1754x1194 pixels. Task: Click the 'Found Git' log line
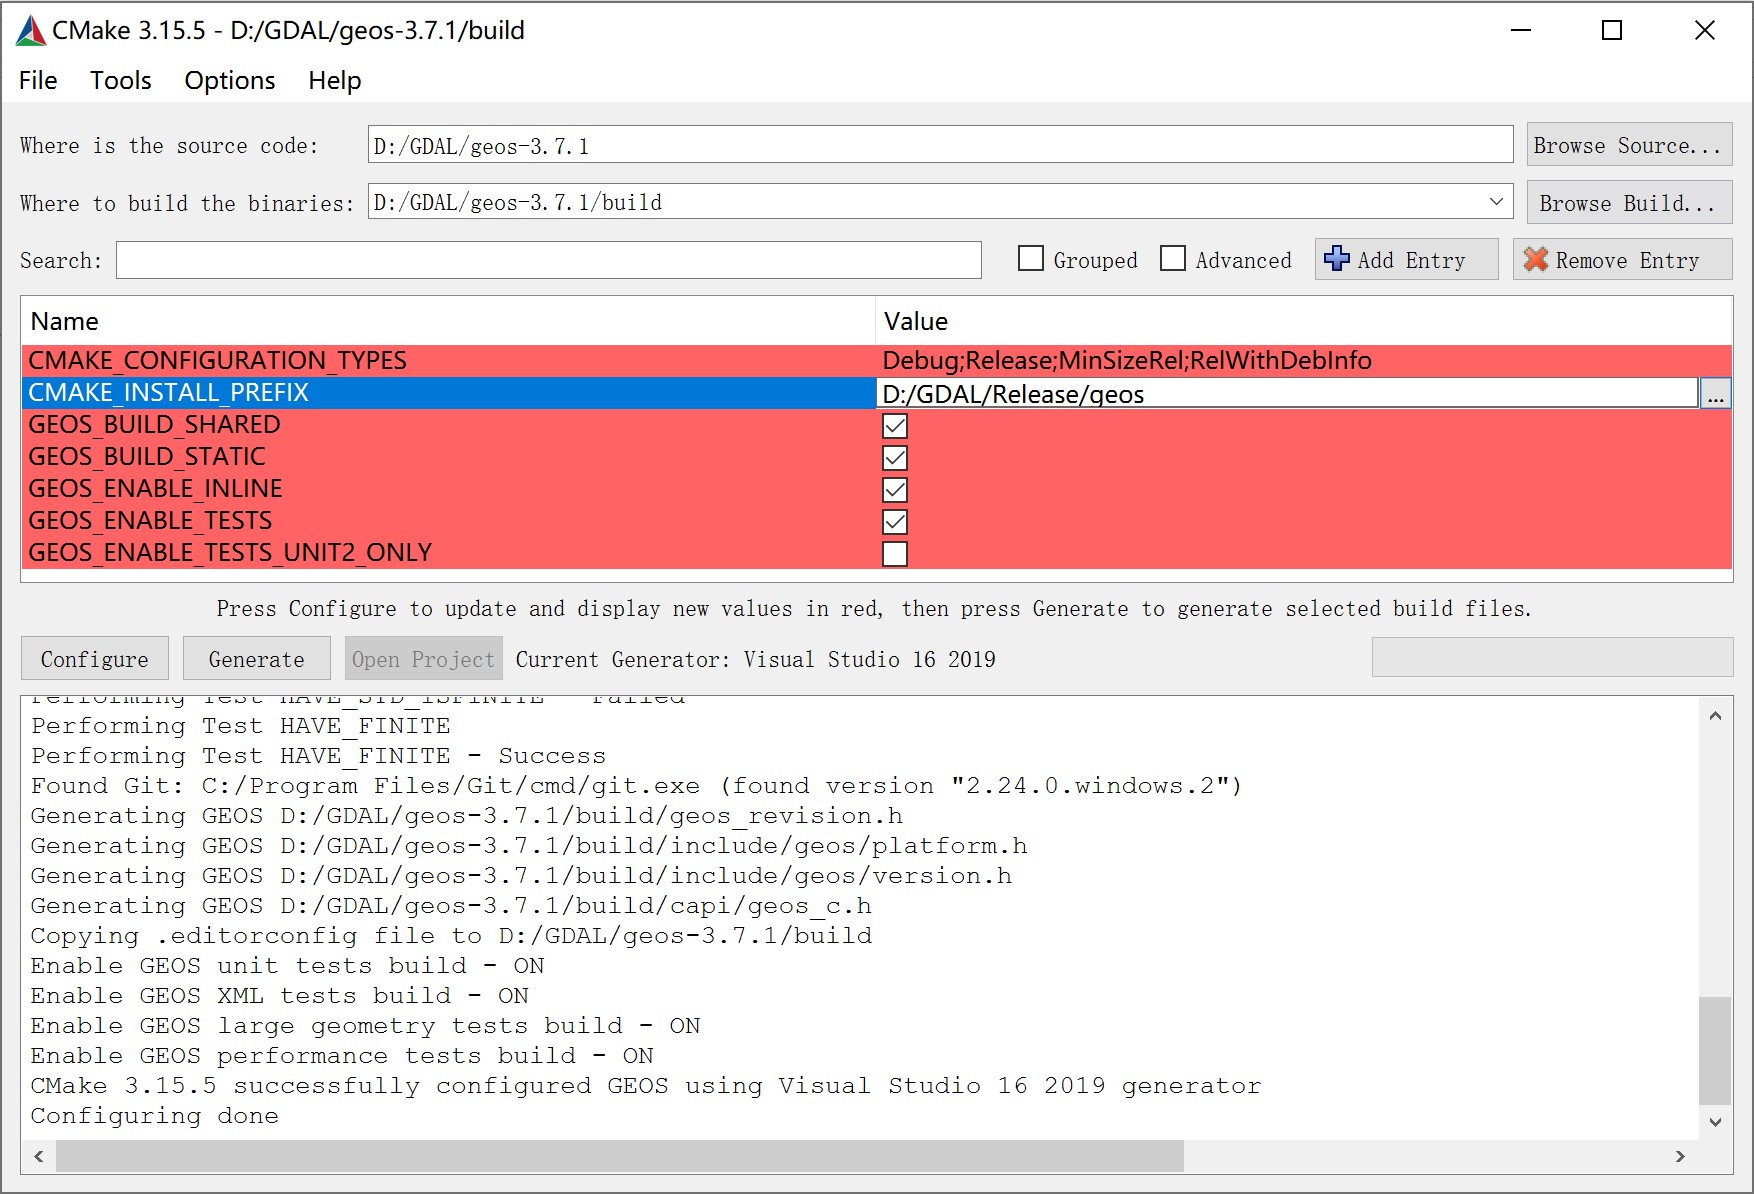(636, 786)
